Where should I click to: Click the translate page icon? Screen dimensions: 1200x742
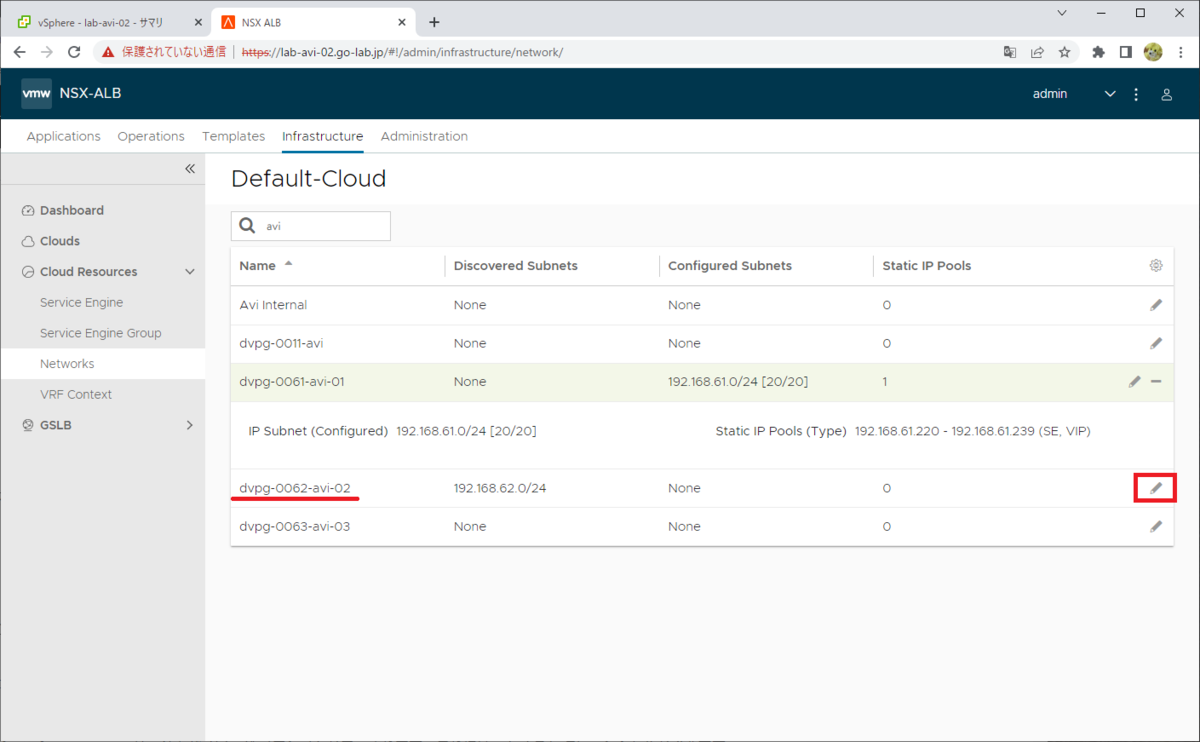(x=1010, y=52)
